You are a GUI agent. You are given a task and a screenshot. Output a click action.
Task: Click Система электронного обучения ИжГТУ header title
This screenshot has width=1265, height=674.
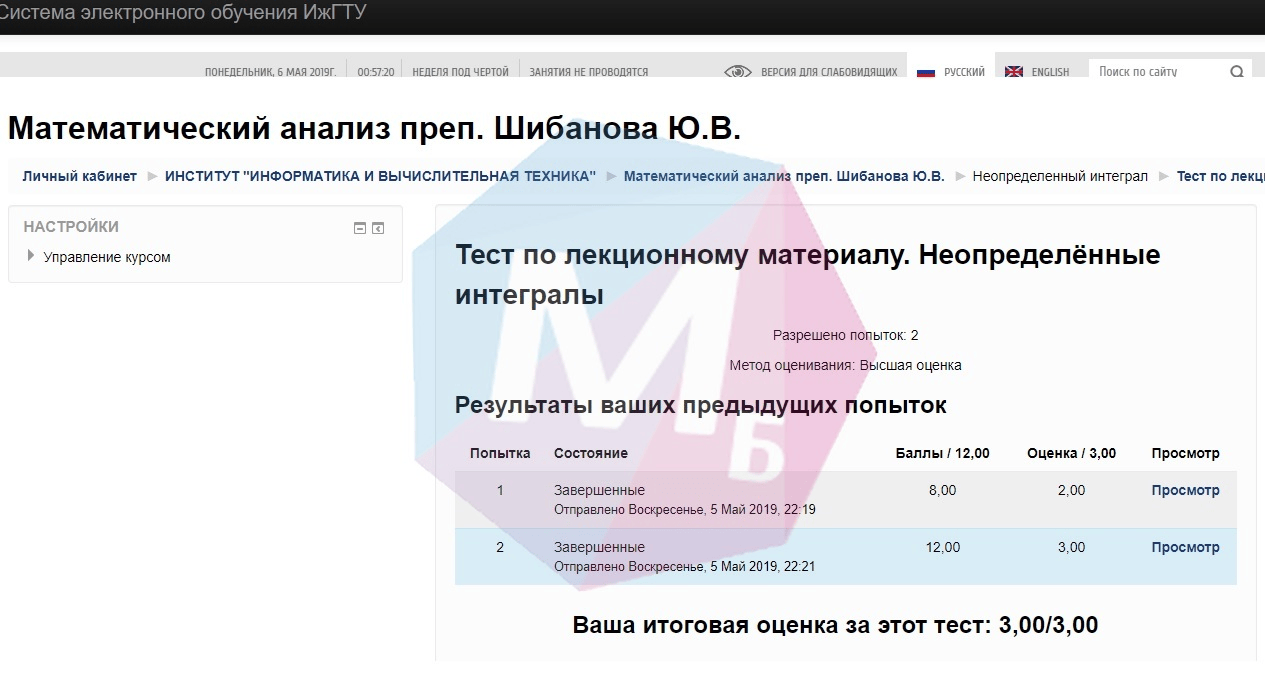click(x=183, y=13)
